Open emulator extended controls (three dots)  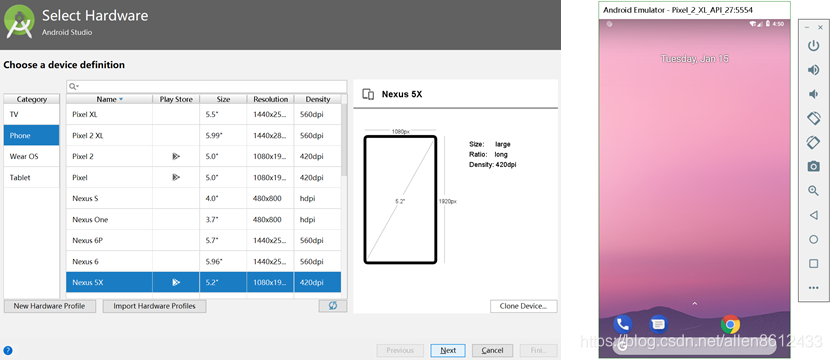tap(813, 288)
